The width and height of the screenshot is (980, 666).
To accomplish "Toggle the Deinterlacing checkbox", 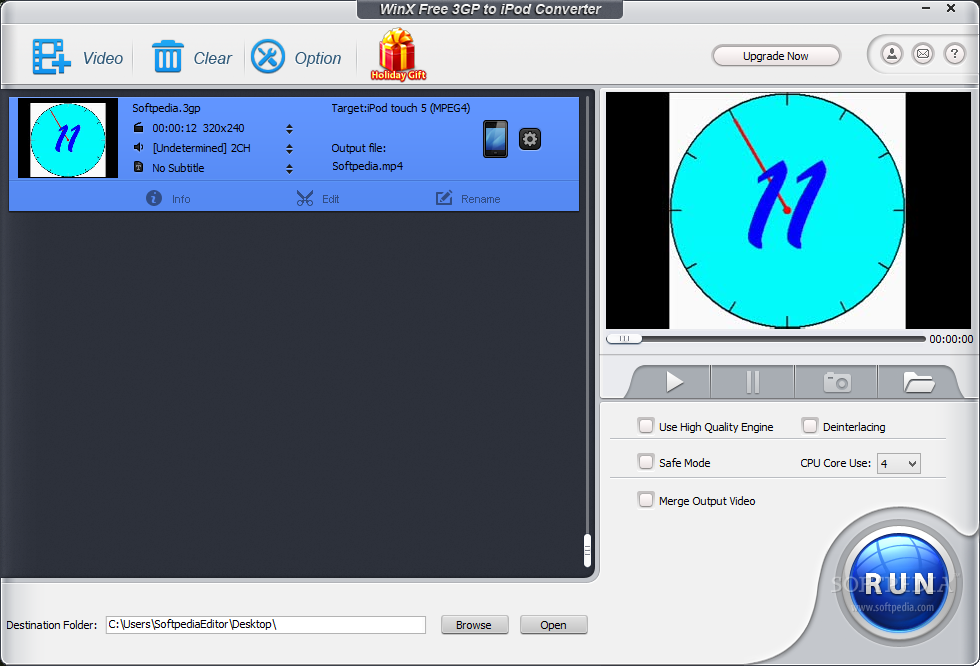I will click(x=809, y=426).
